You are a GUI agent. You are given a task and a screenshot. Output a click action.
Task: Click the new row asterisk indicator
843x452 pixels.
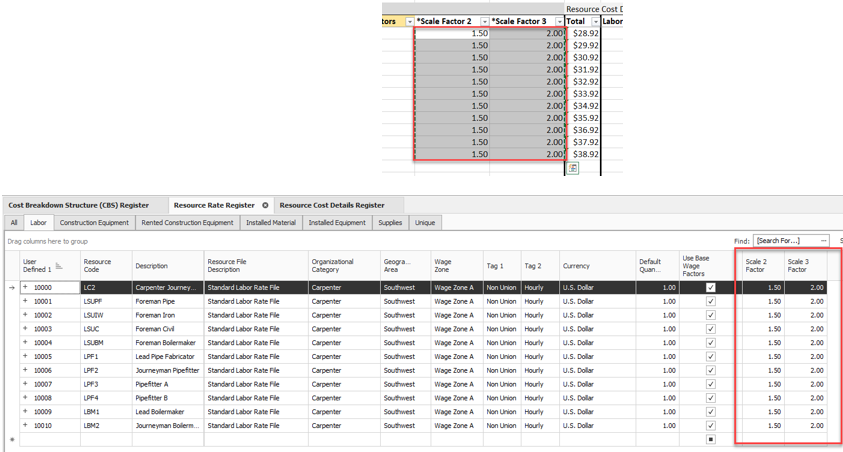point(12,440)
